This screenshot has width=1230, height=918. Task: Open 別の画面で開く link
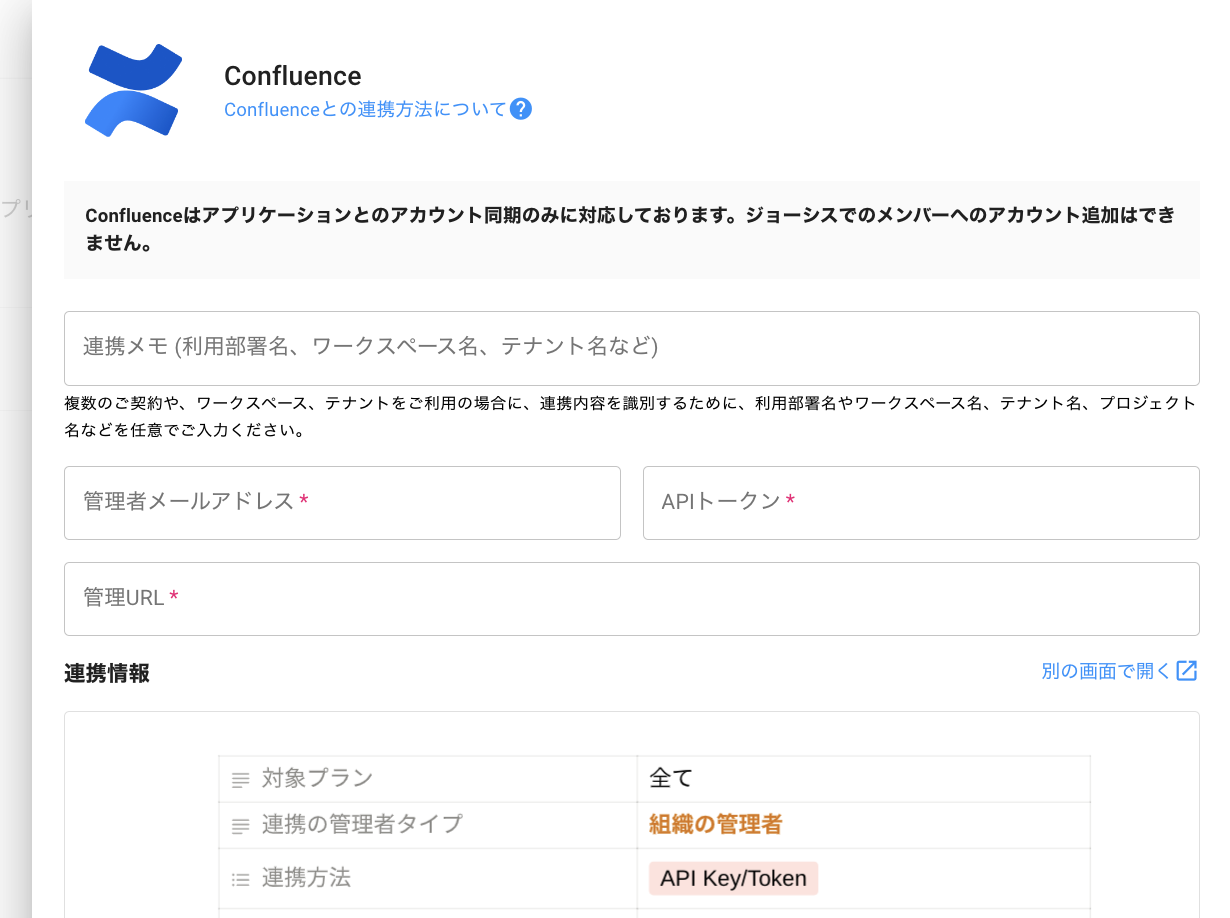1105,671
